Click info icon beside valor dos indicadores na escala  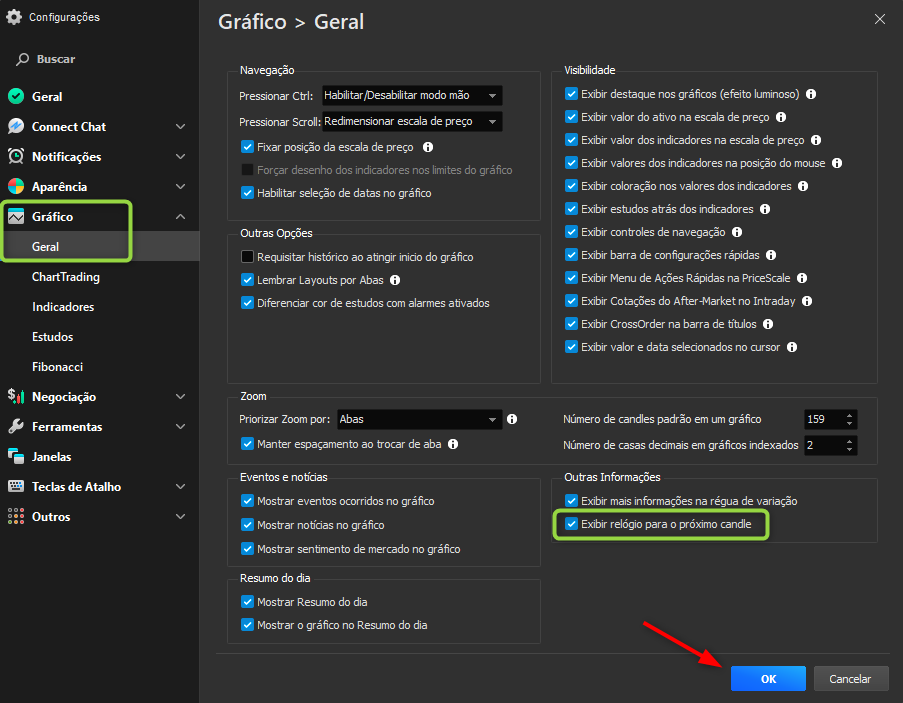pyautogui.click(x=816, y=140)
